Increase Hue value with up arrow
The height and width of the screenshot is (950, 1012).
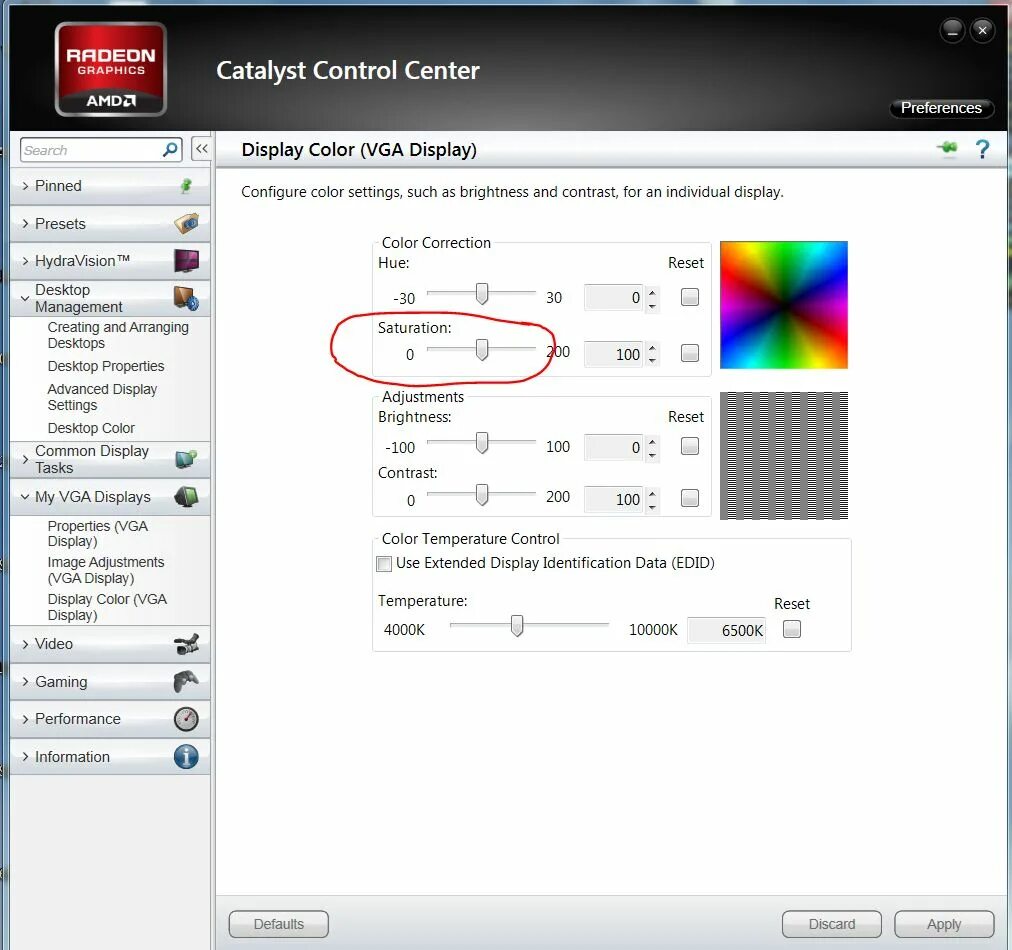coord(652,292)
